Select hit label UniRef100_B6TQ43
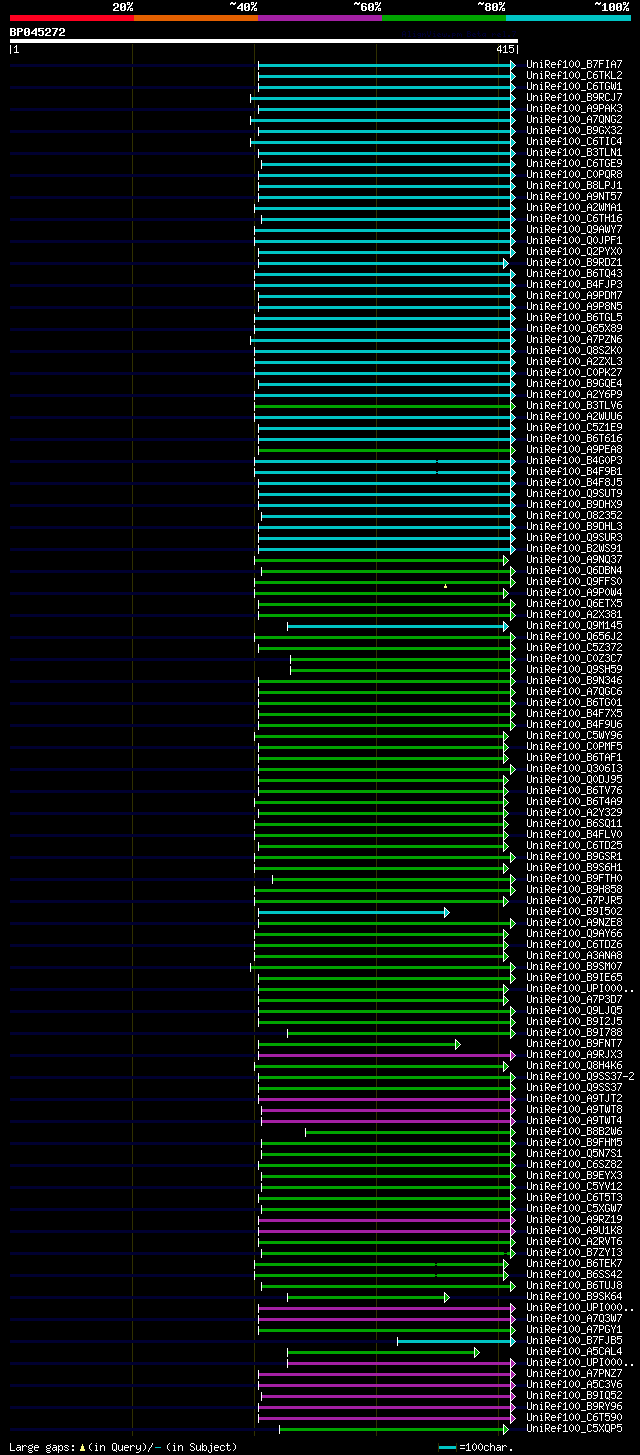 573,273
